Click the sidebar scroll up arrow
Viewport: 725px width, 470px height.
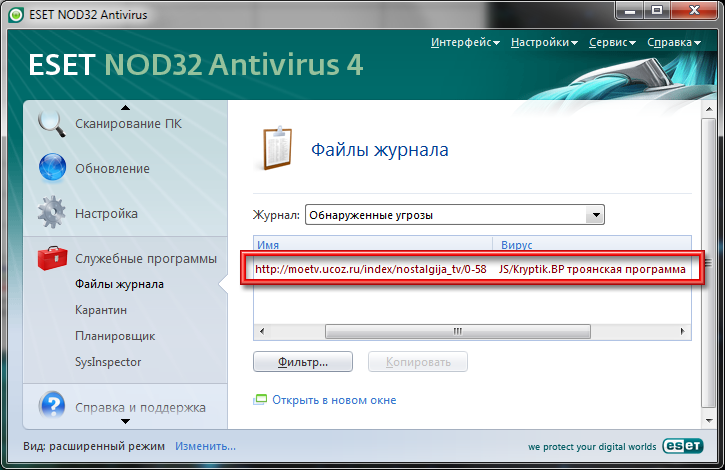click(125, 108)
